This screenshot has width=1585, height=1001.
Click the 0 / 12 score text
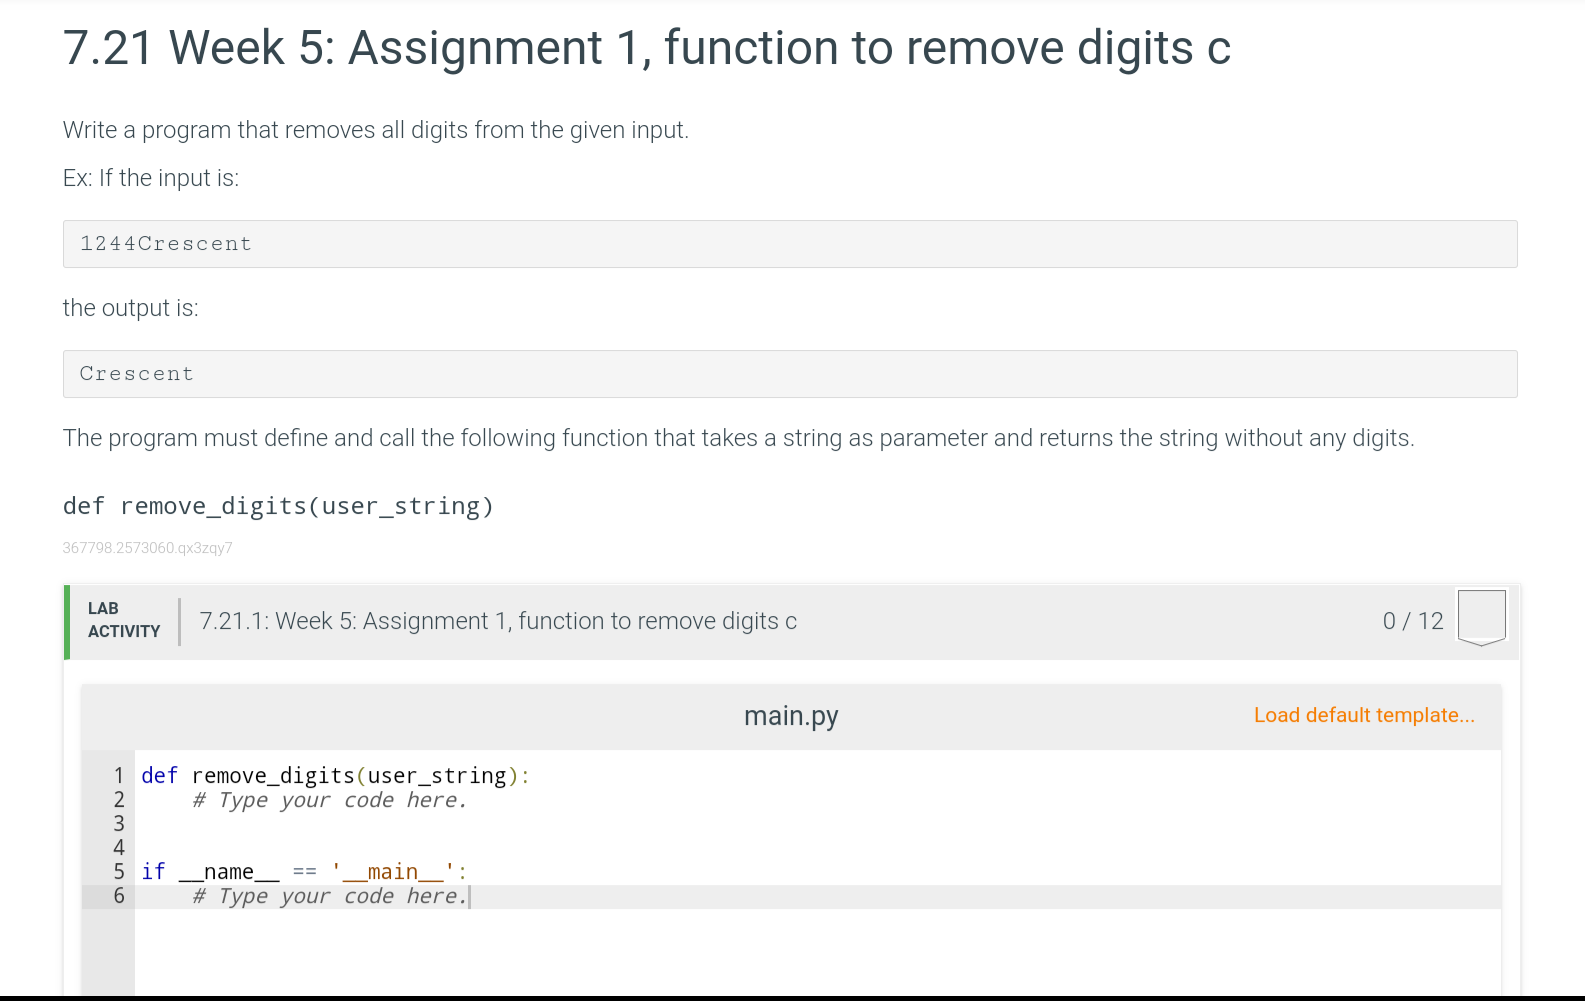pos(1413,621)
